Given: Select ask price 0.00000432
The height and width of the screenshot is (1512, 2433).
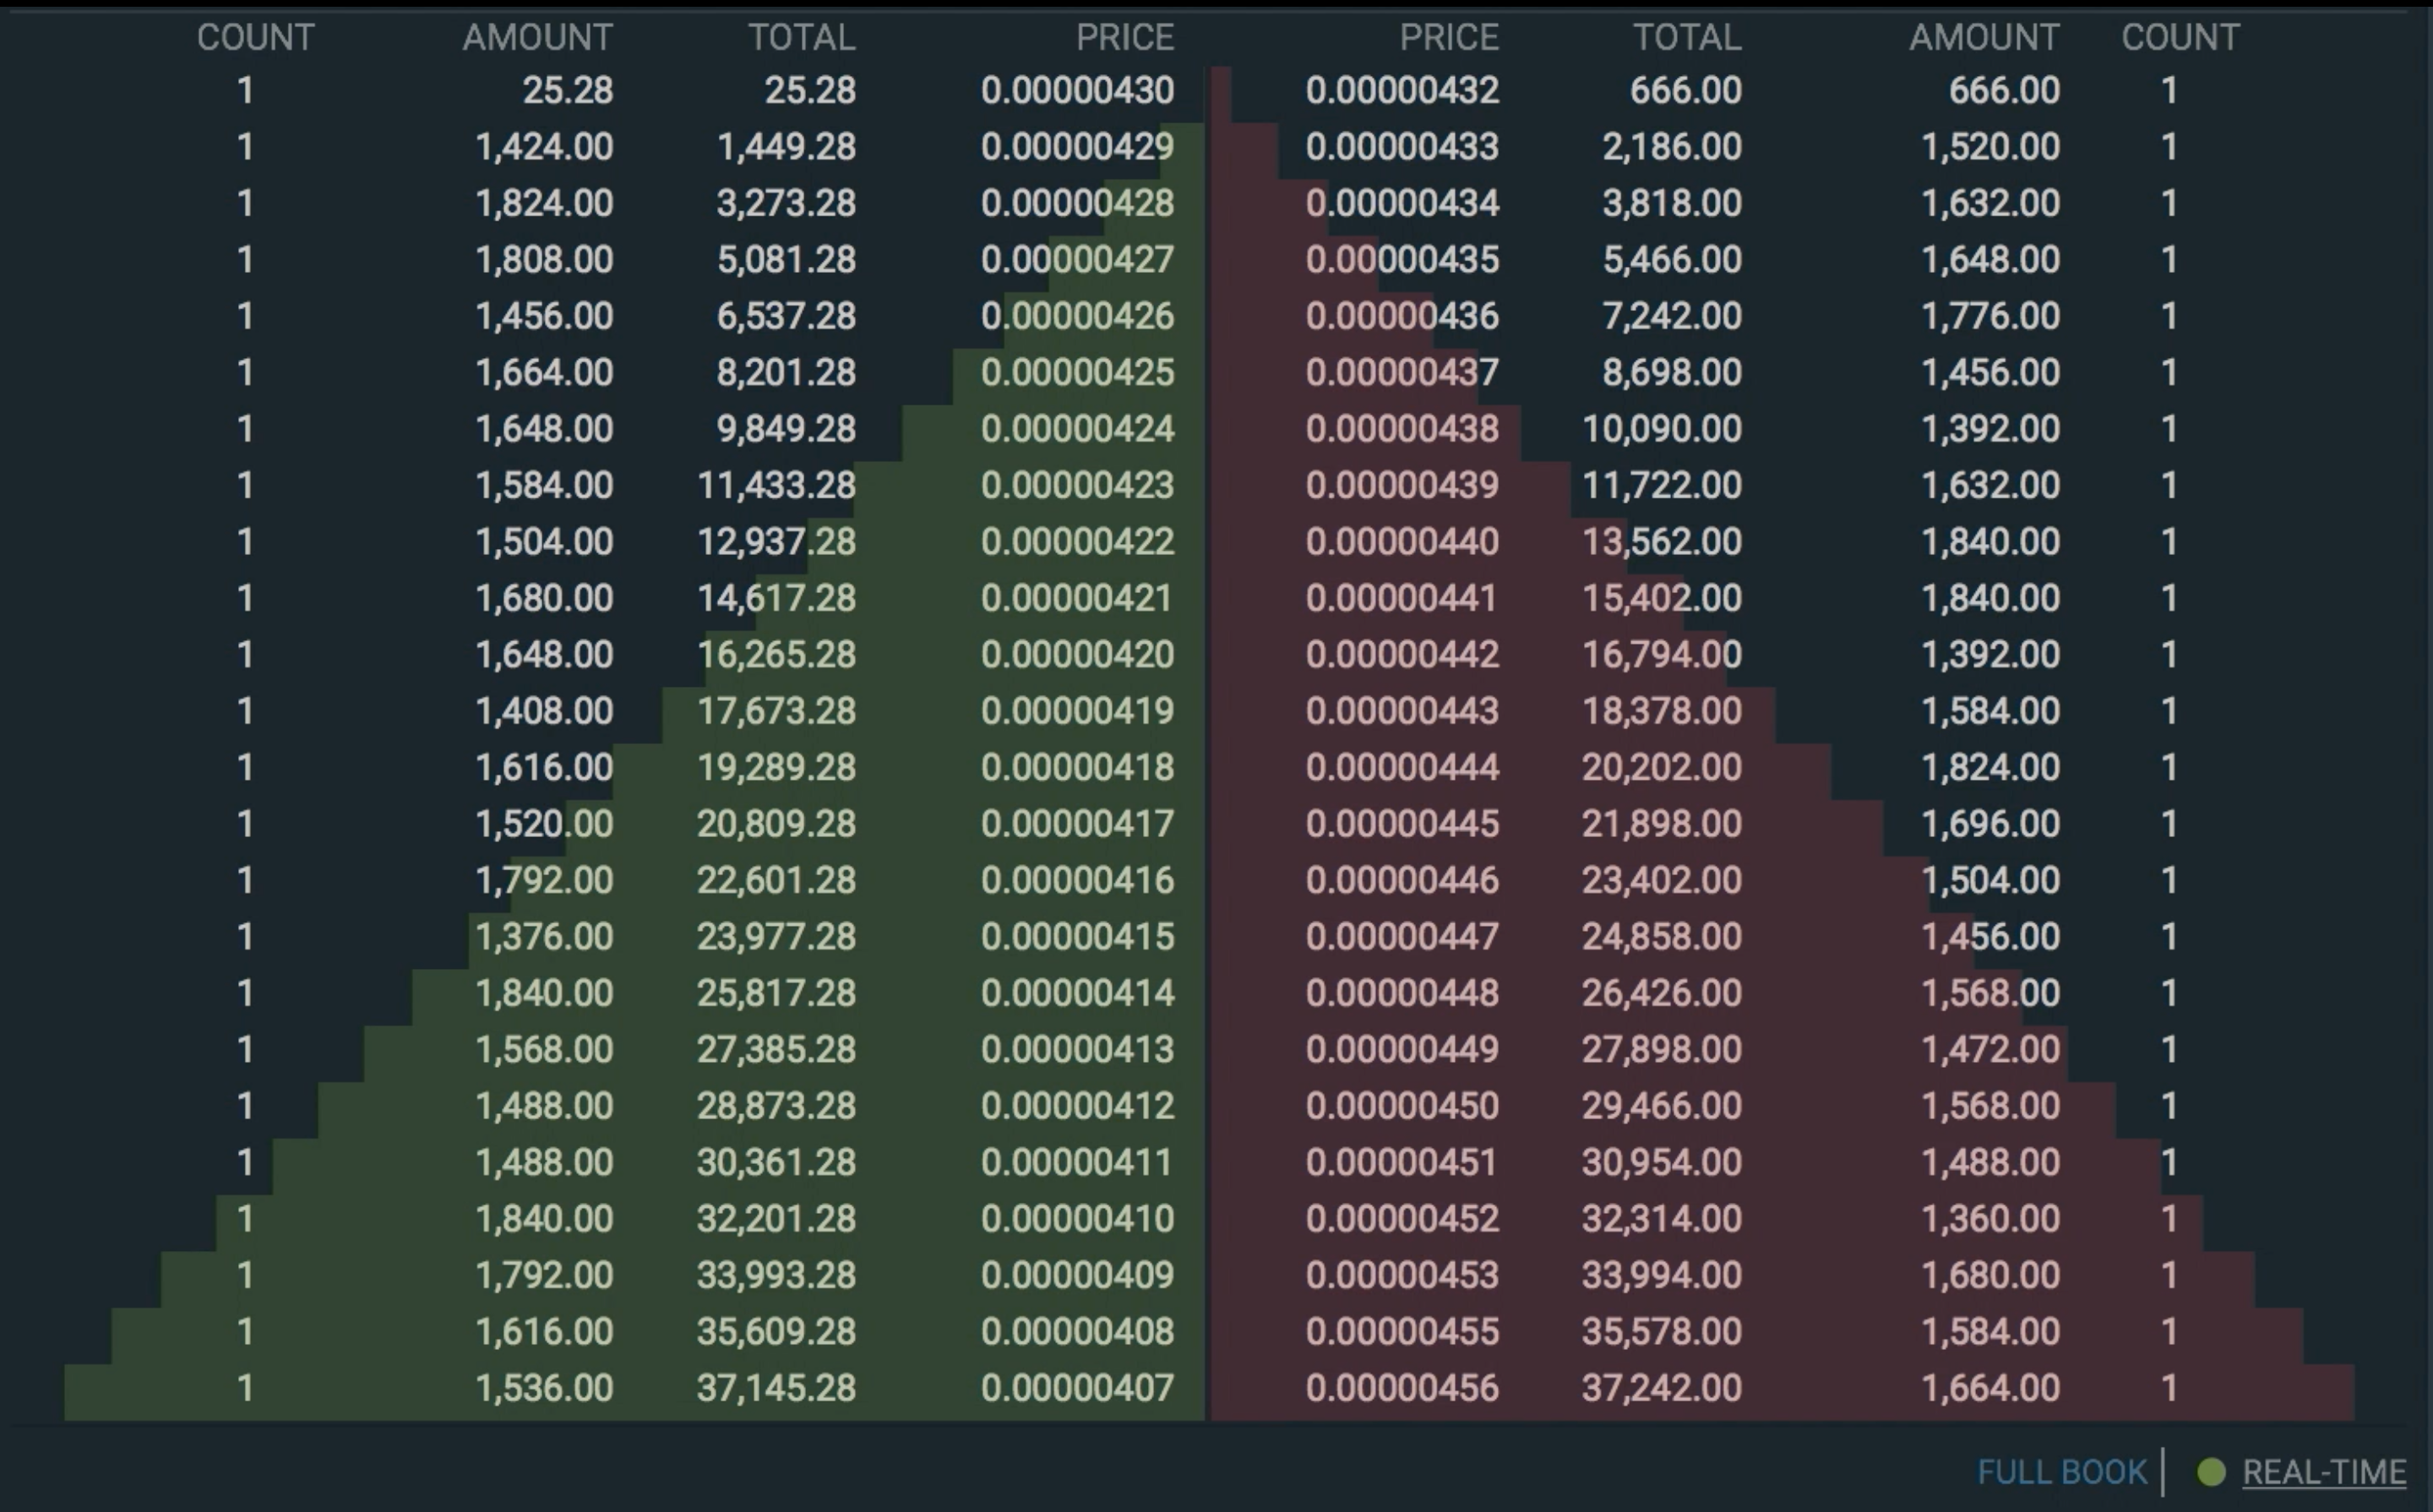Looking at the screenshot, I should pyautogui.click(x=1401, y=91).
